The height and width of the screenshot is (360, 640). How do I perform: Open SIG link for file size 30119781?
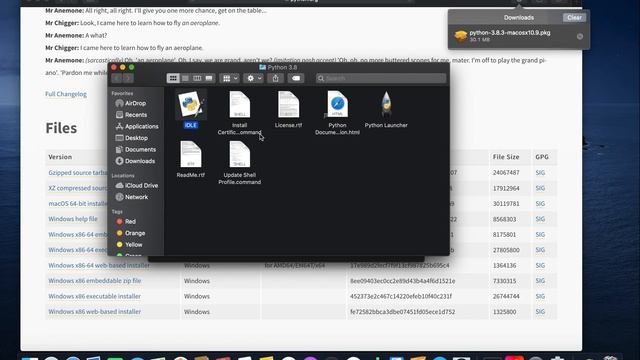click(540, 204)
